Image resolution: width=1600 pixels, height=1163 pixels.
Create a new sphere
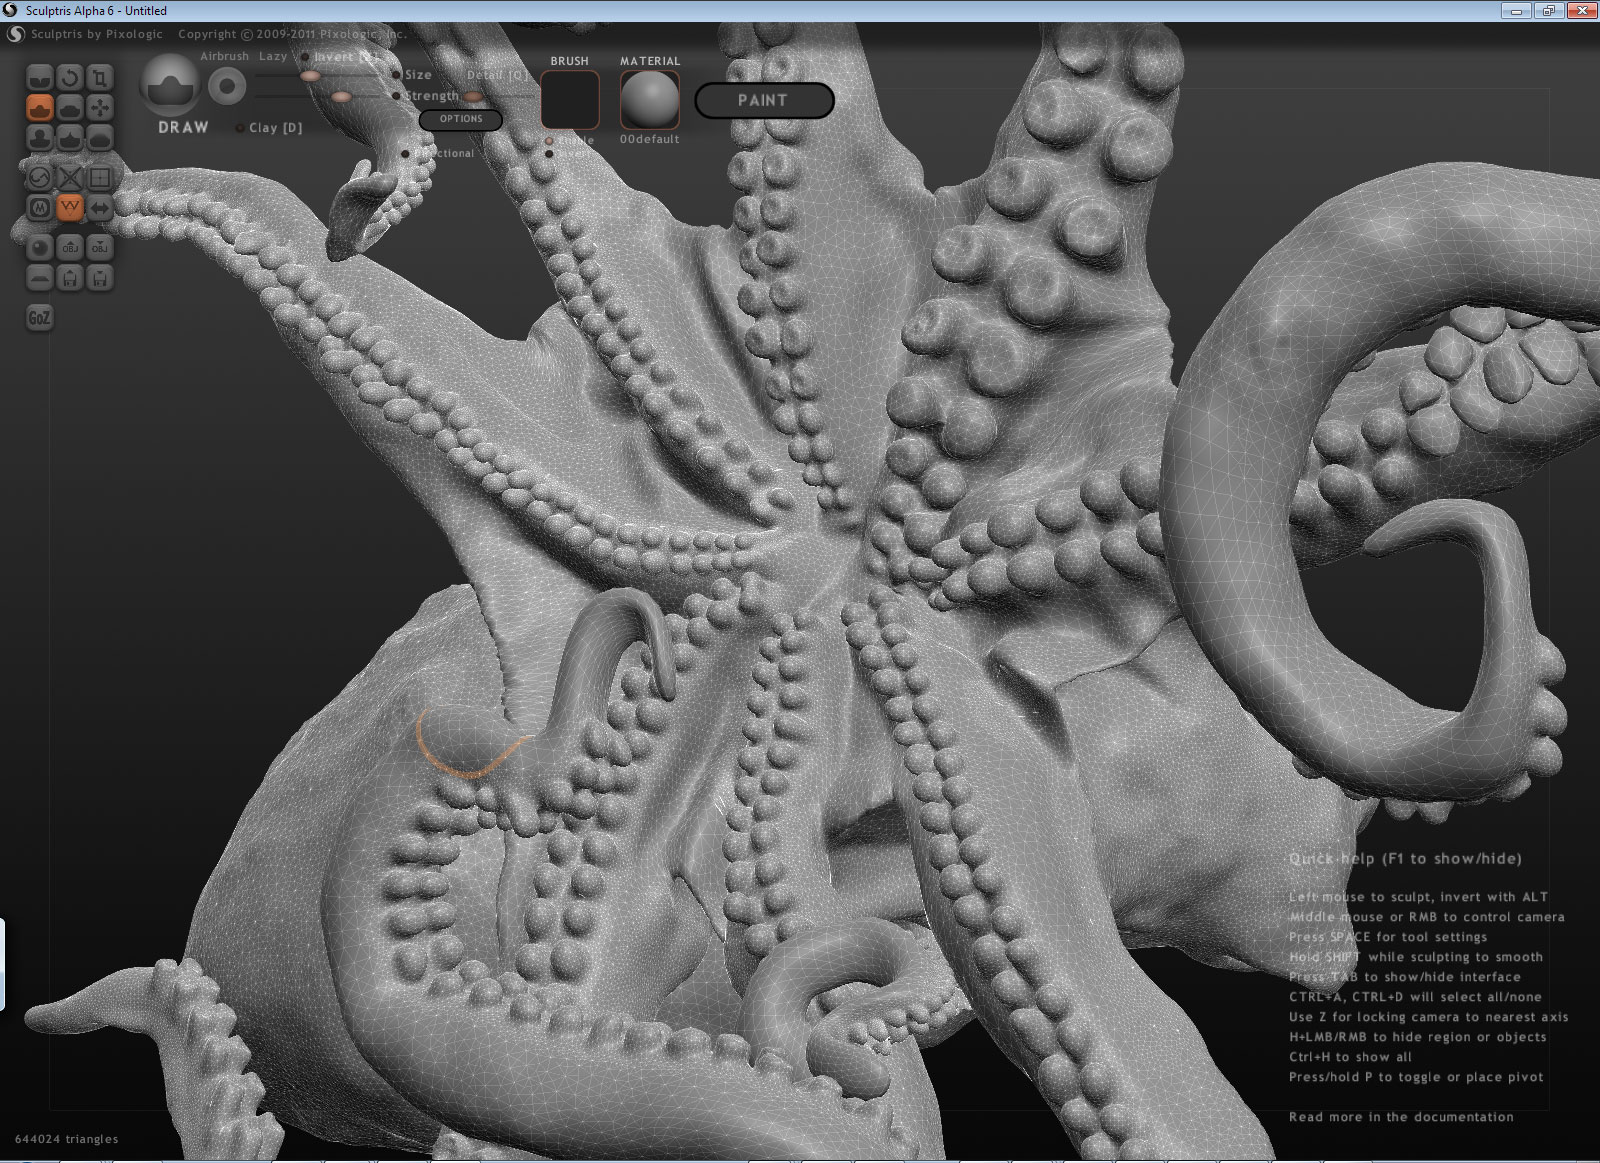pyautogui.click(x=40, y=247)
